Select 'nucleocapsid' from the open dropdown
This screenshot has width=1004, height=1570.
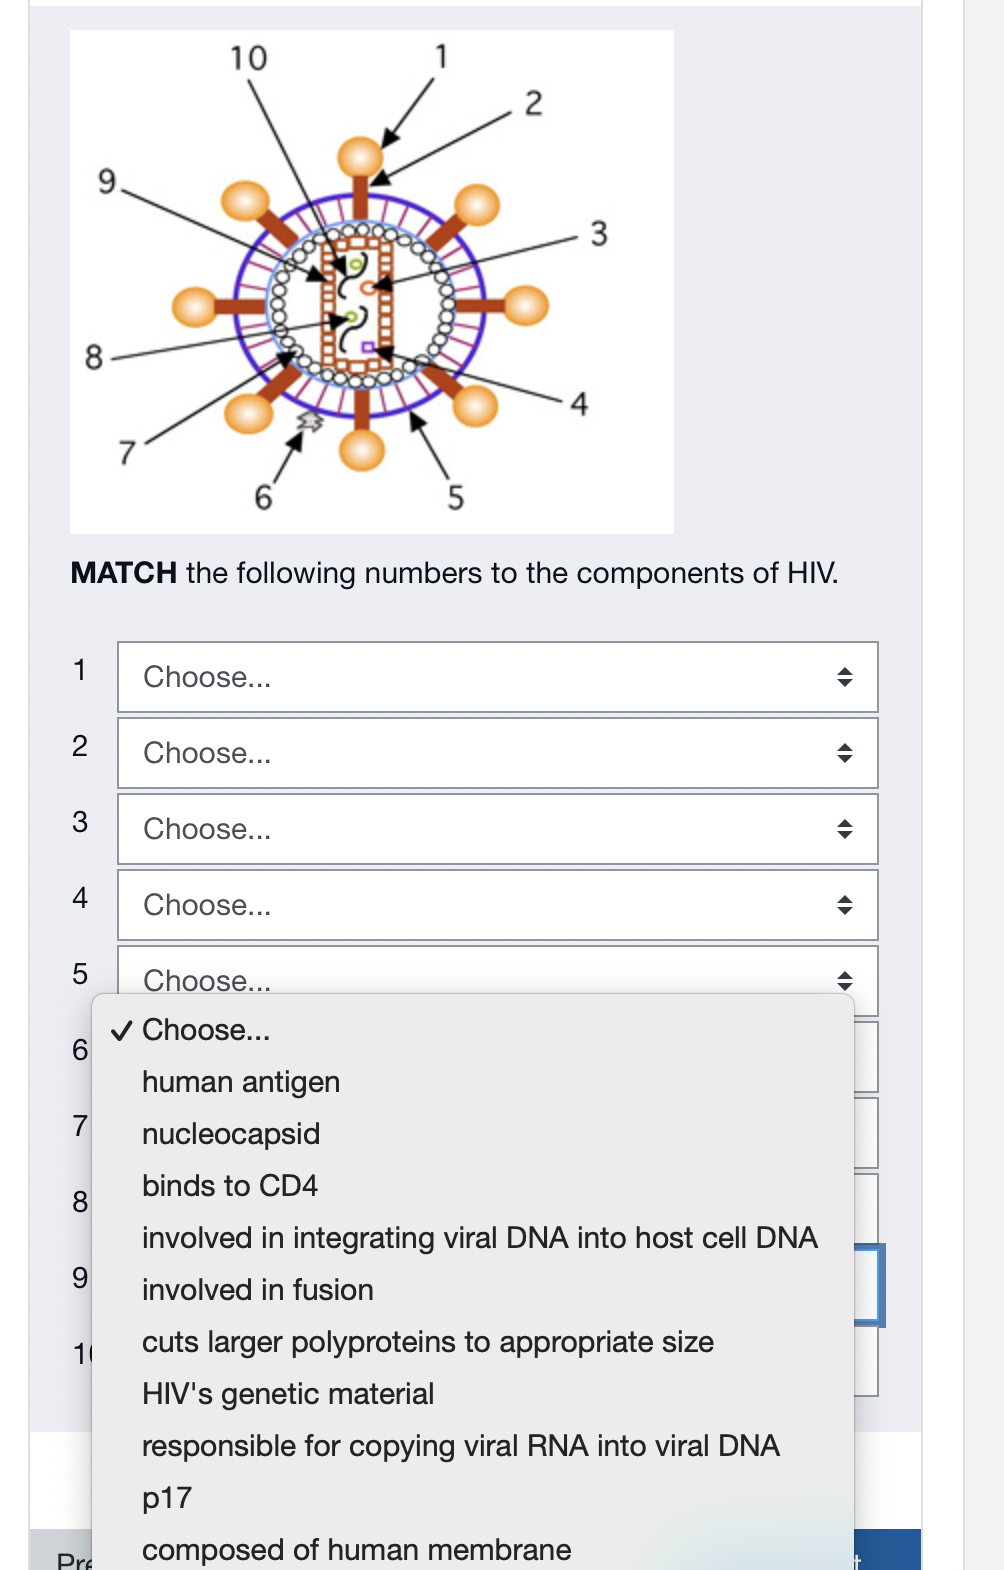tap(231, 1134)
